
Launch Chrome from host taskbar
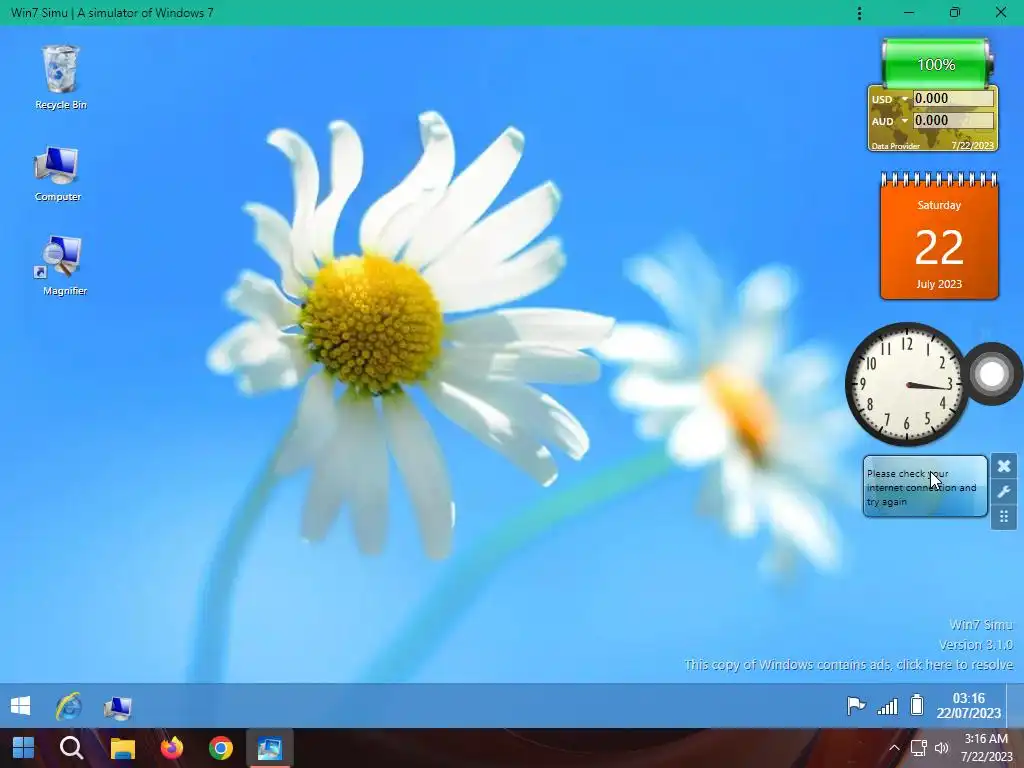221,748
